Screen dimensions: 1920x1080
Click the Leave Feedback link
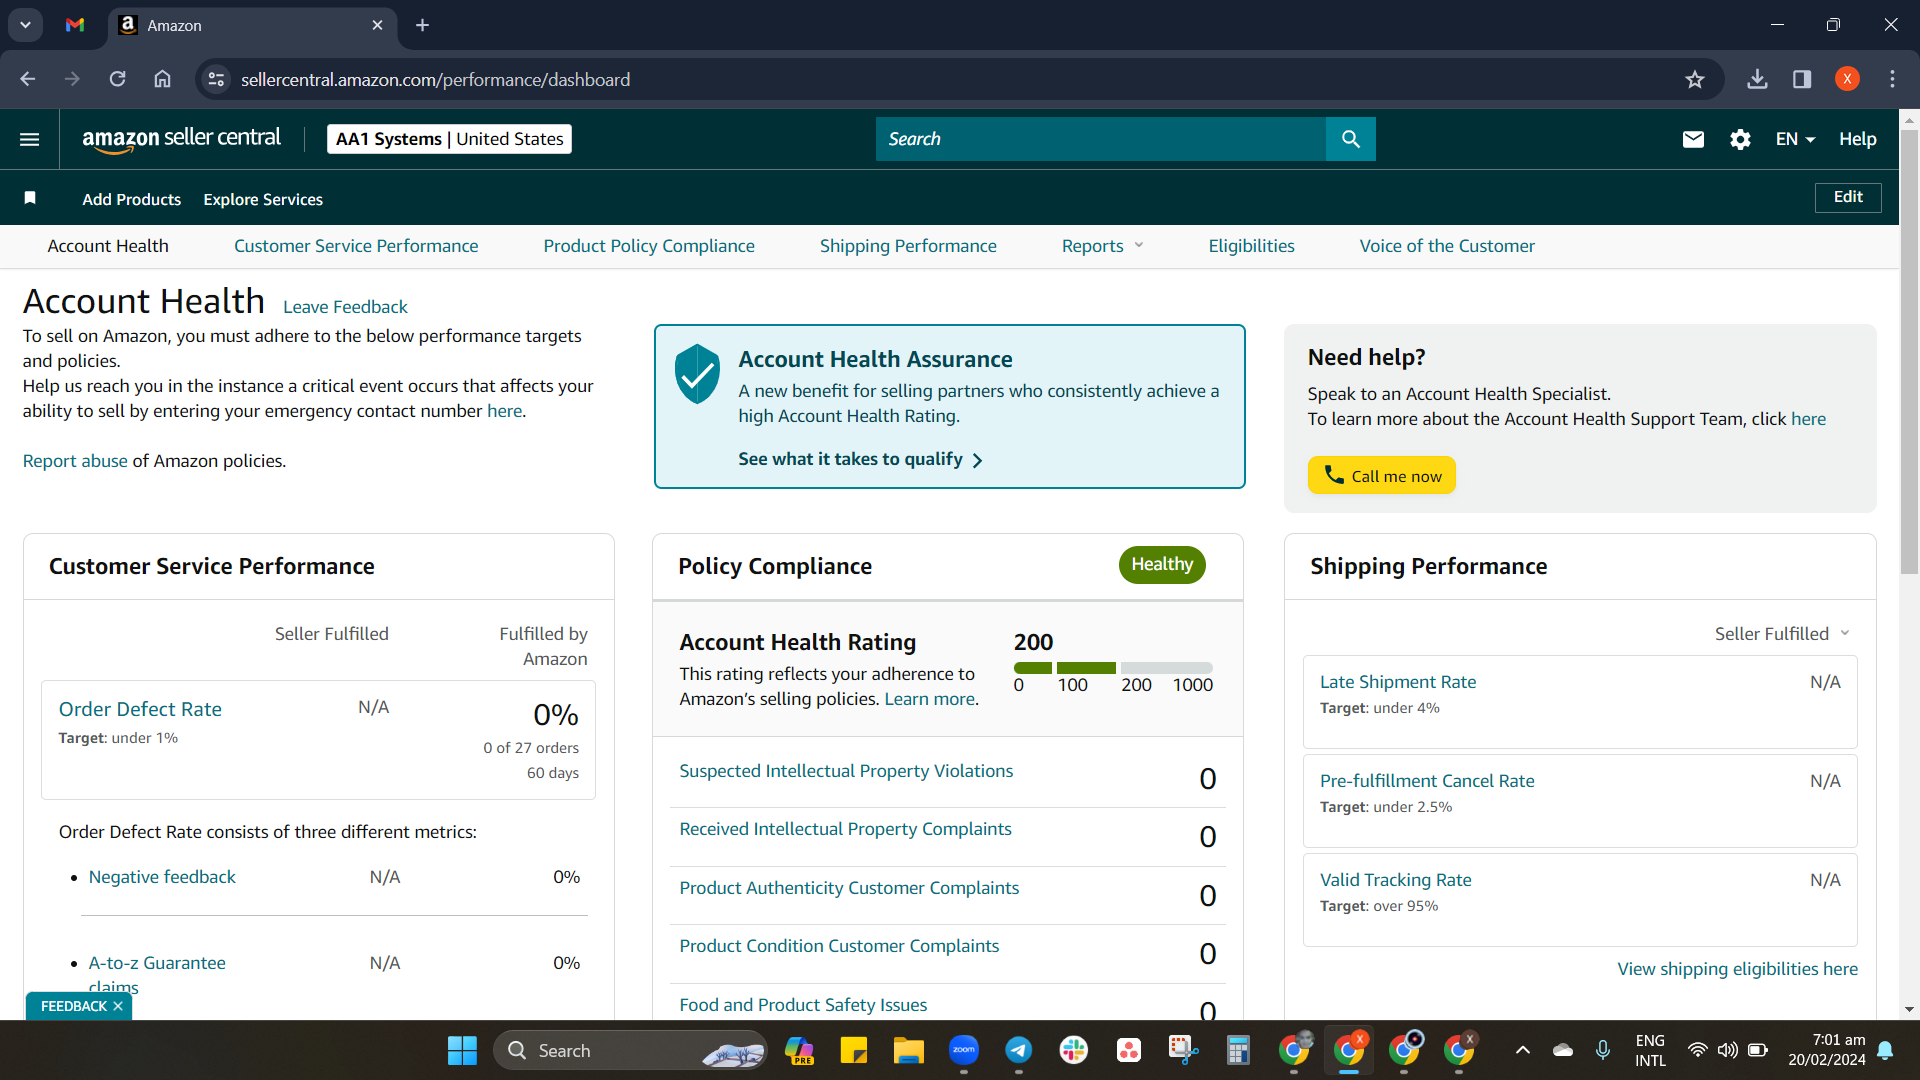point(345,307)
